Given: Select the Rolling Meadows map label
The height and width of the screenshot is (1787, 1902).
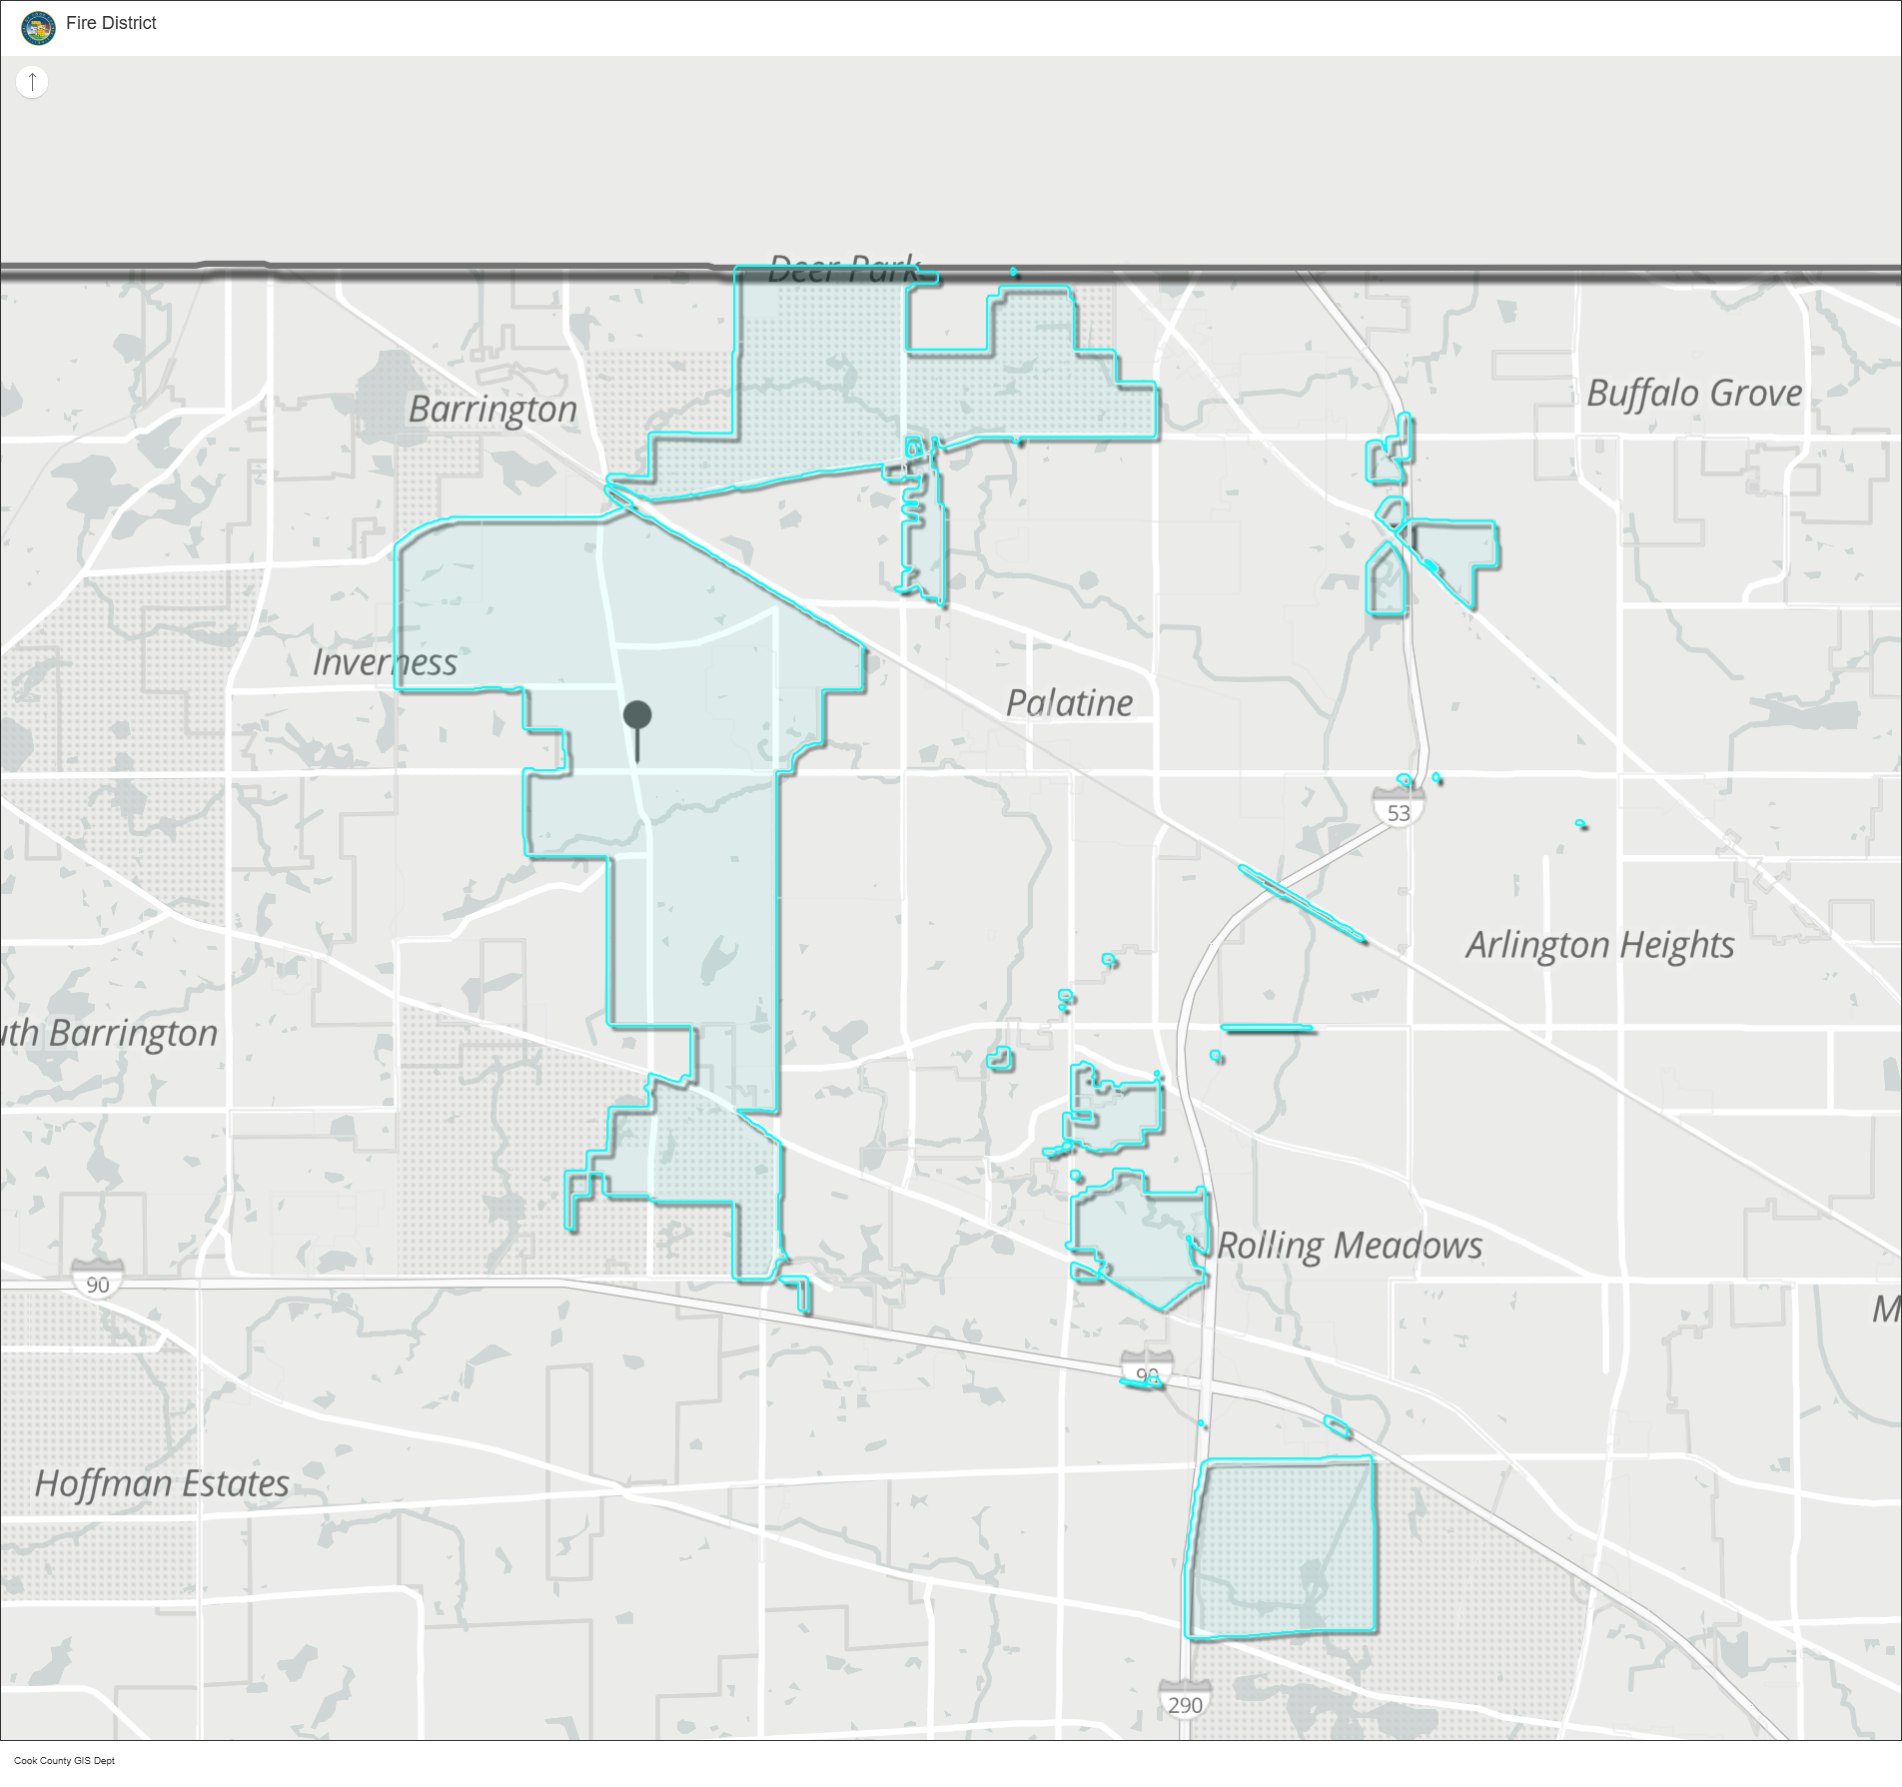Looking at the screenshot, I should click(x=1349, y=1245).
